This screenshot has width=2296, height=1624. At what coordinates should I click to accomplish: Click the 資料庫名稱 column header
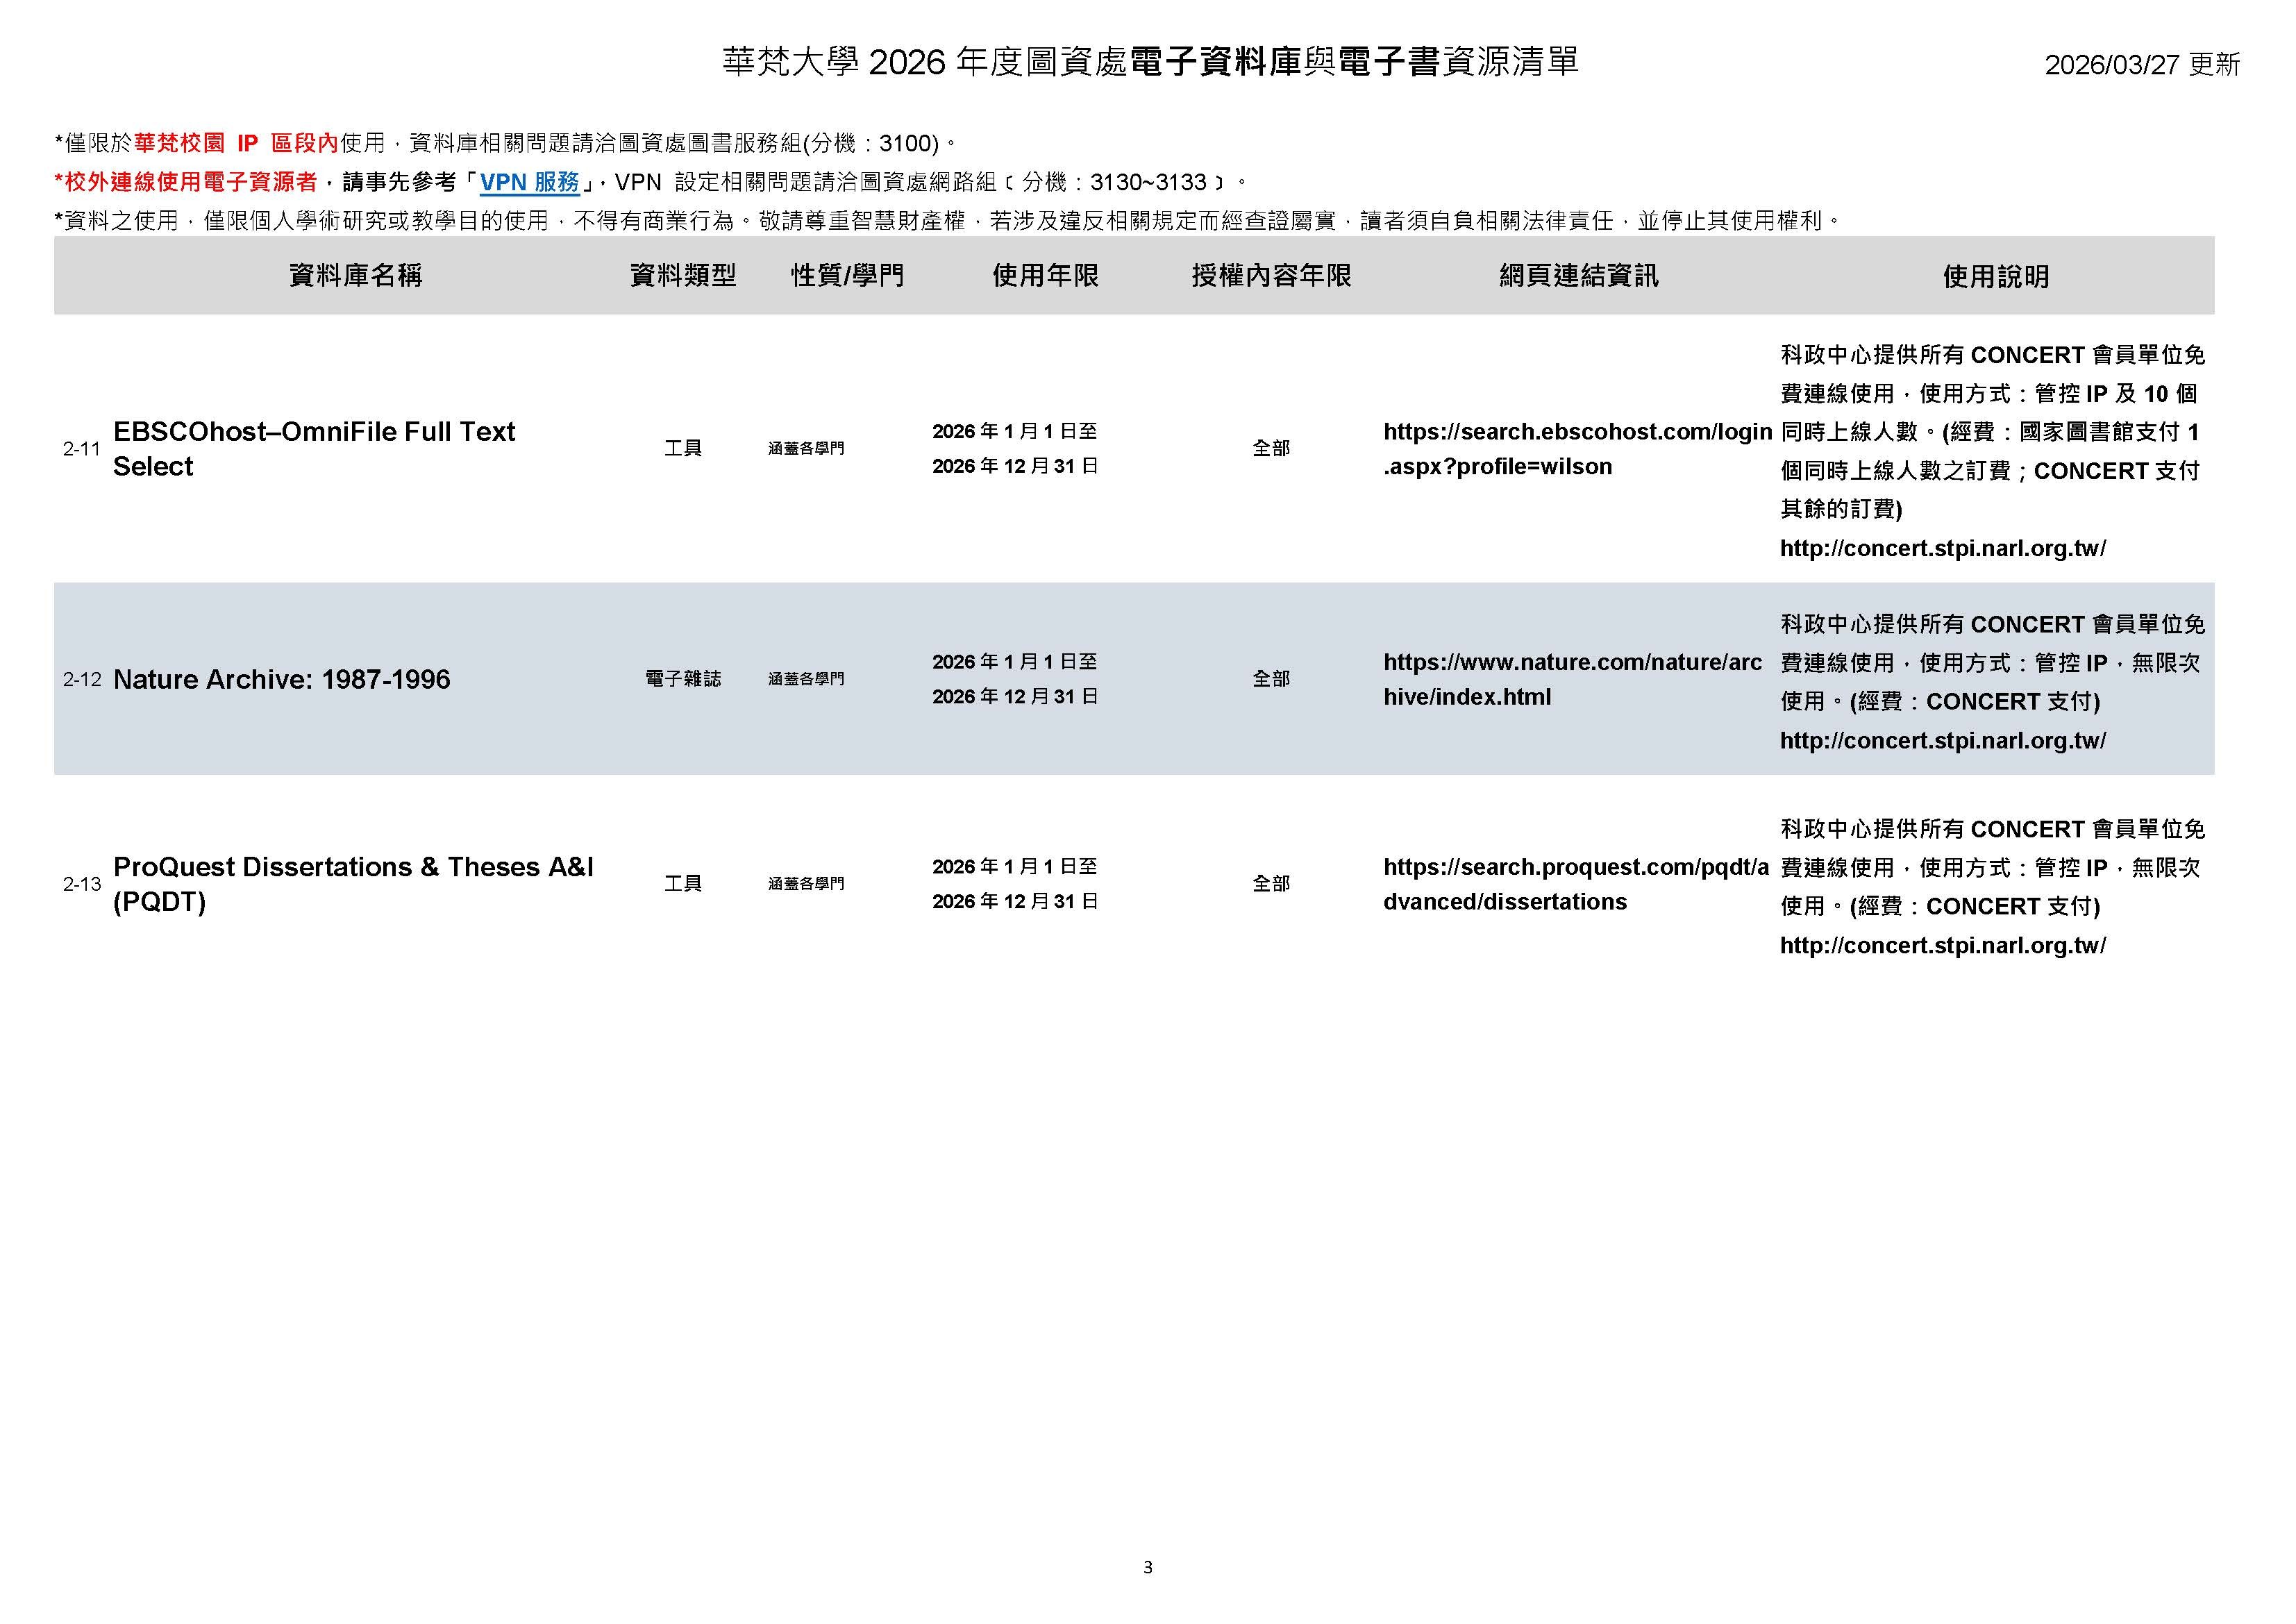coord(354,277)
